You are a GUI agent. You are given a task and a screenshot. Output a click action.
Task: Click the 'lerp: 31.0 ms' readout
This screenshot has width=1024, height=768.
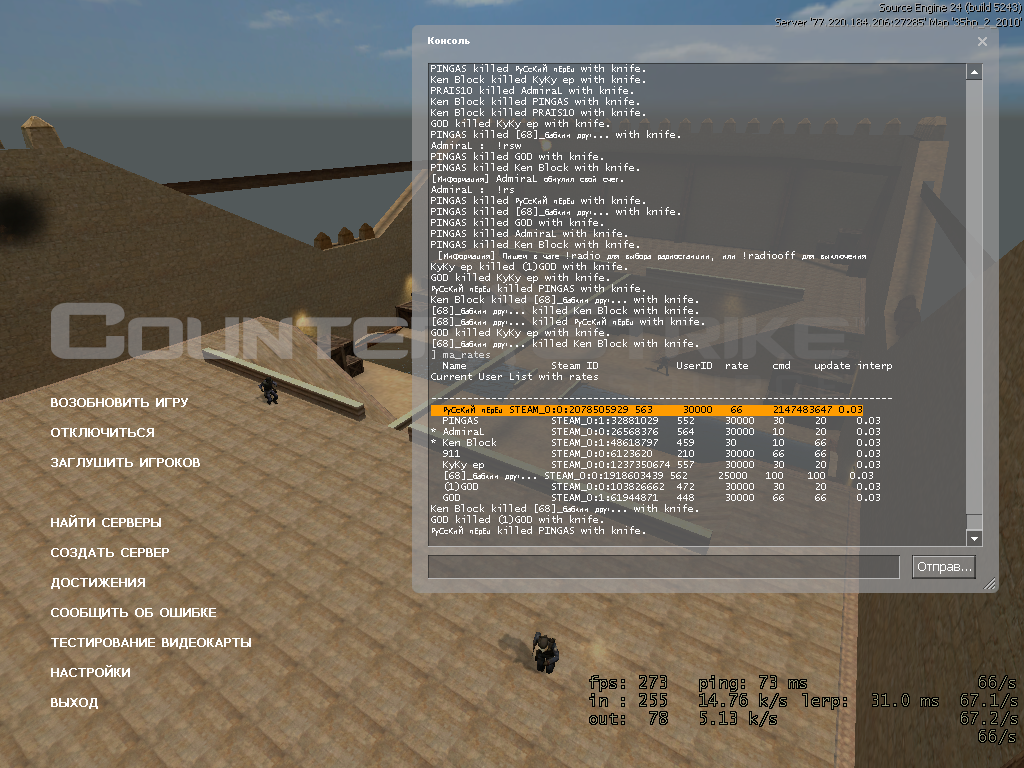point(870,701)
